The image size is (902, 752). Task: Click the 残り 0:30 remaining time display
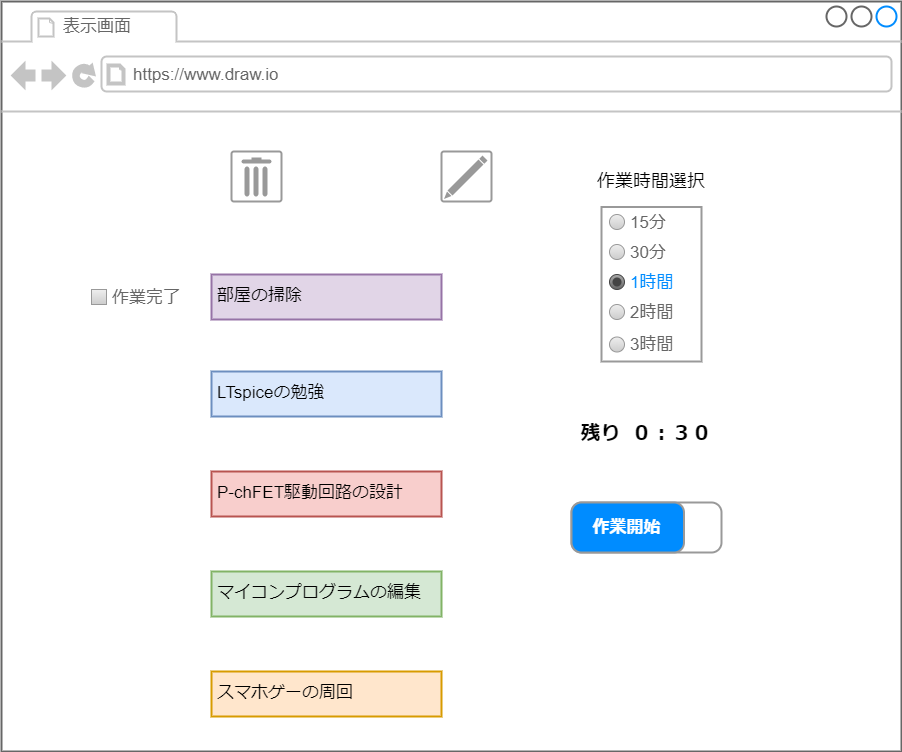644,432
